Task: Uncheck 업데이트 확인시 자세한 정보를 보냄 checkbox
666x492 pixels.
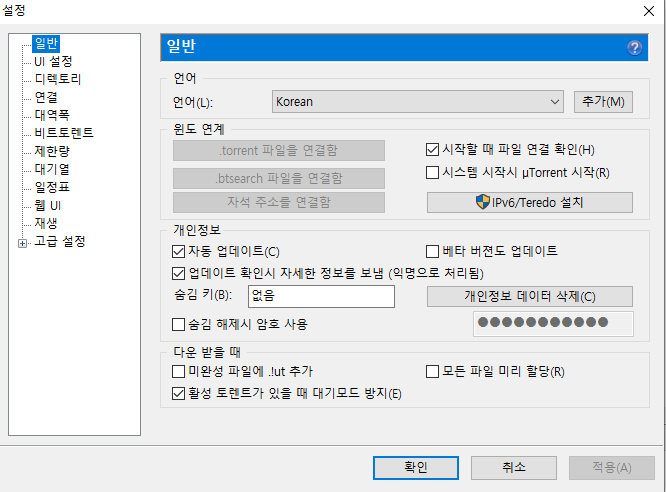Action: coord(178,273)
